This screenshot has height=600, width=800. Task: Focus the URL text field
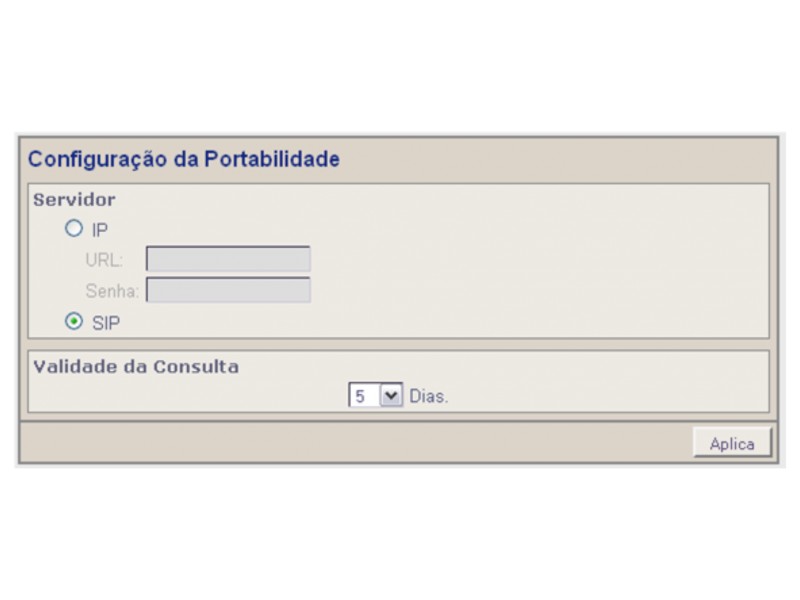(x=228, y=259)
